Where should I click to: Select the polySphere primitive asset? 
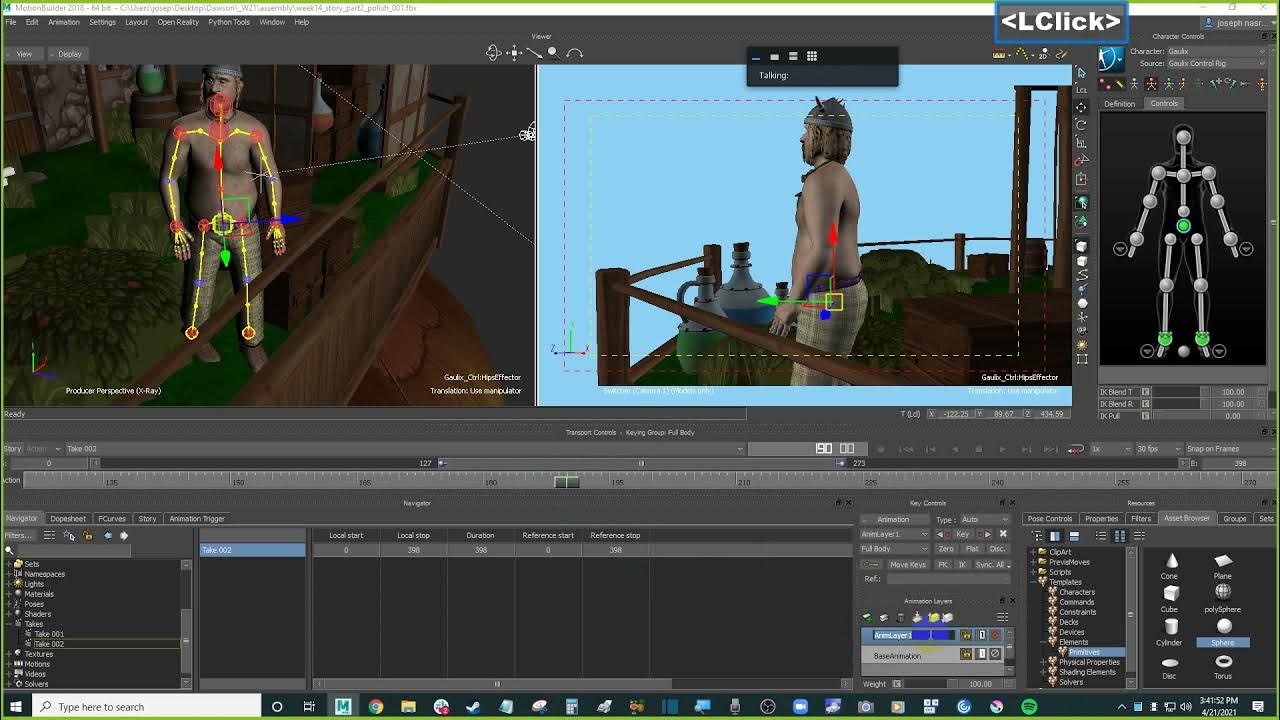[1223, 597]
